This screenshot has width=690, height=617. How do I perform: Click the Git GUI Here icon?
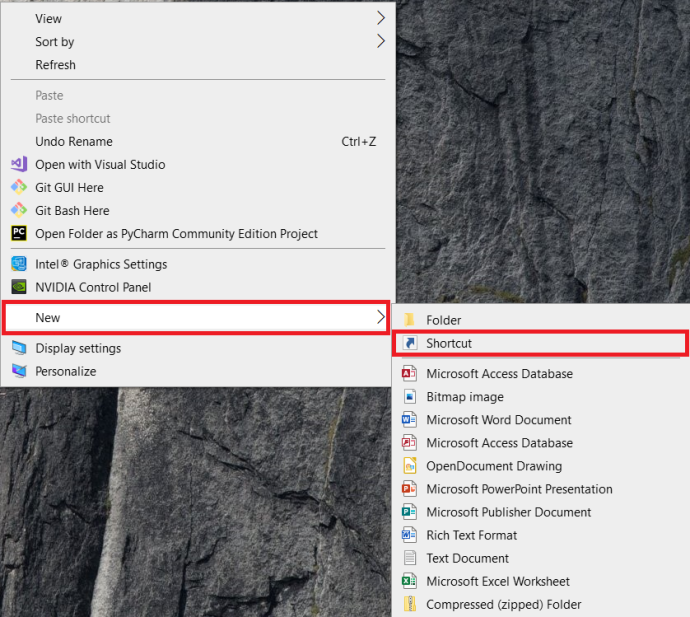(19, 187)
